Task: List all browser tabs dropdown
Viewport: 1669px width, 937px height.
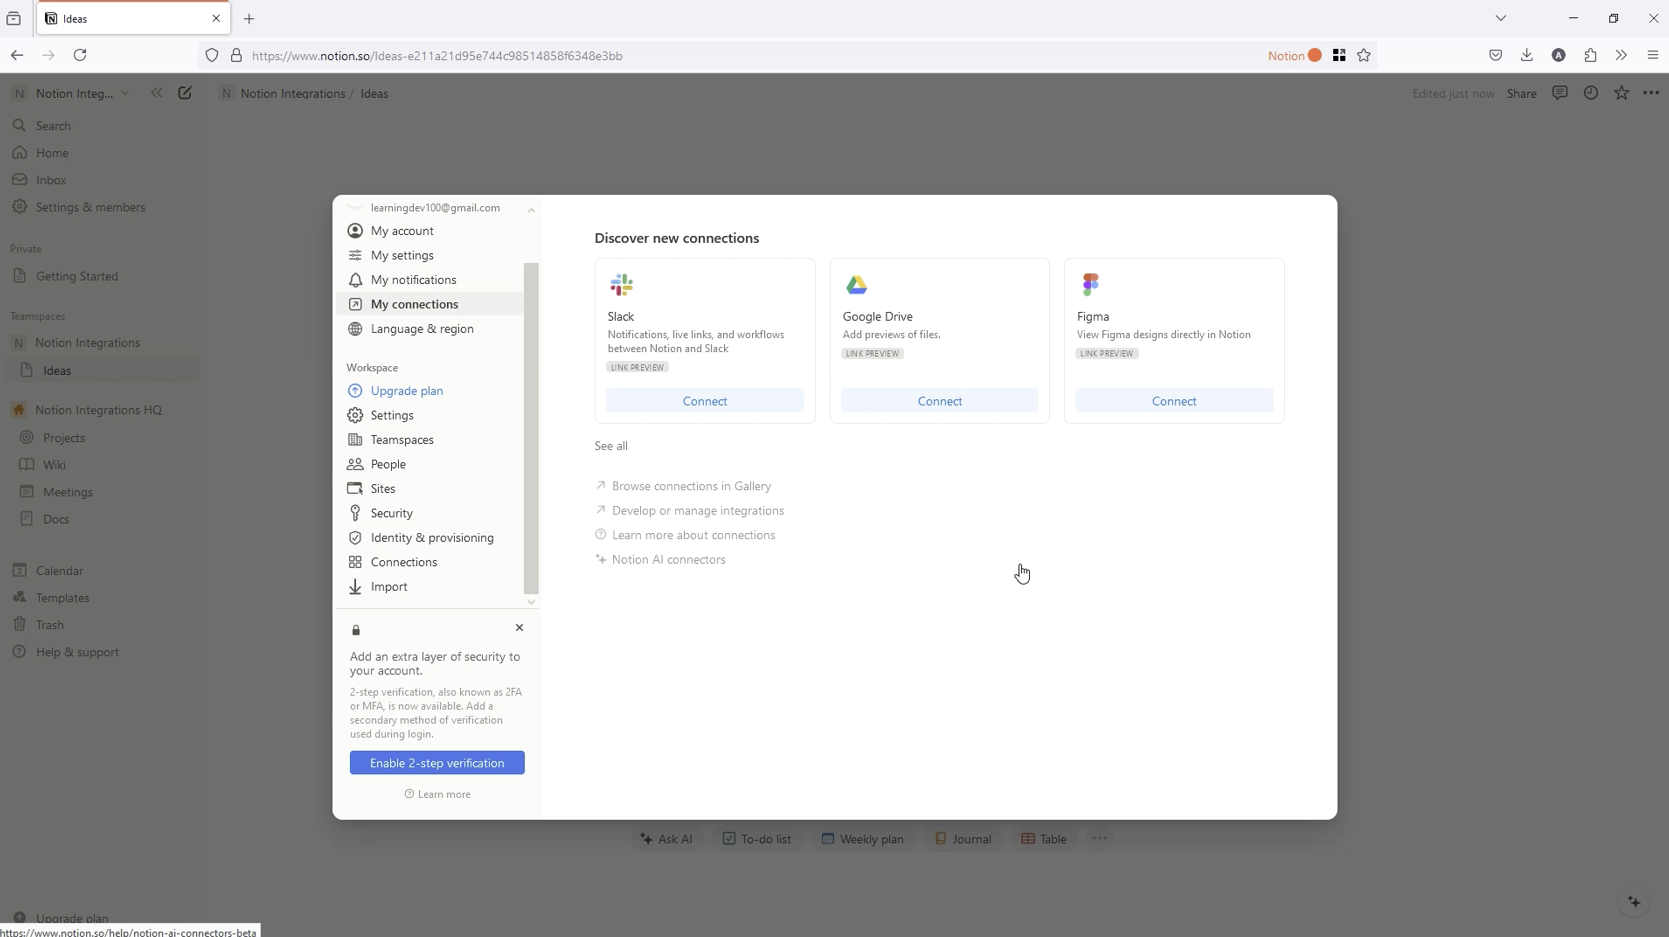Action: coord(1501,19)
